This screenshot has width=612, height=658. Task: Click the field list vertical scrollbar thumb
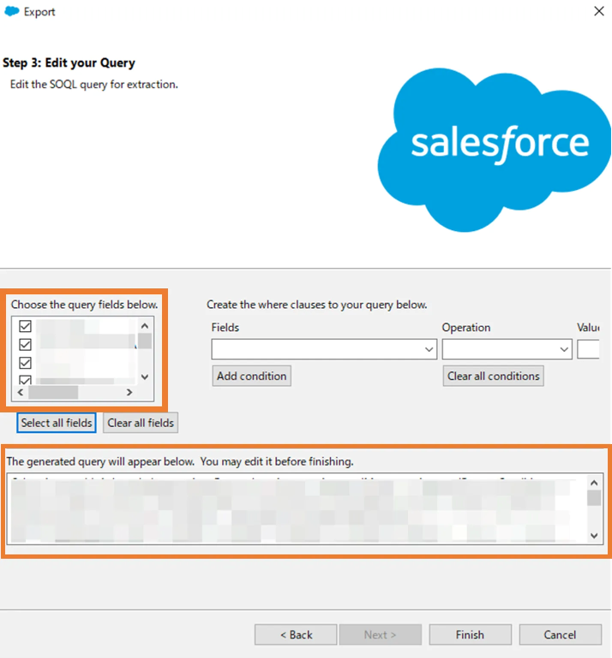click(x=145, y=341)
